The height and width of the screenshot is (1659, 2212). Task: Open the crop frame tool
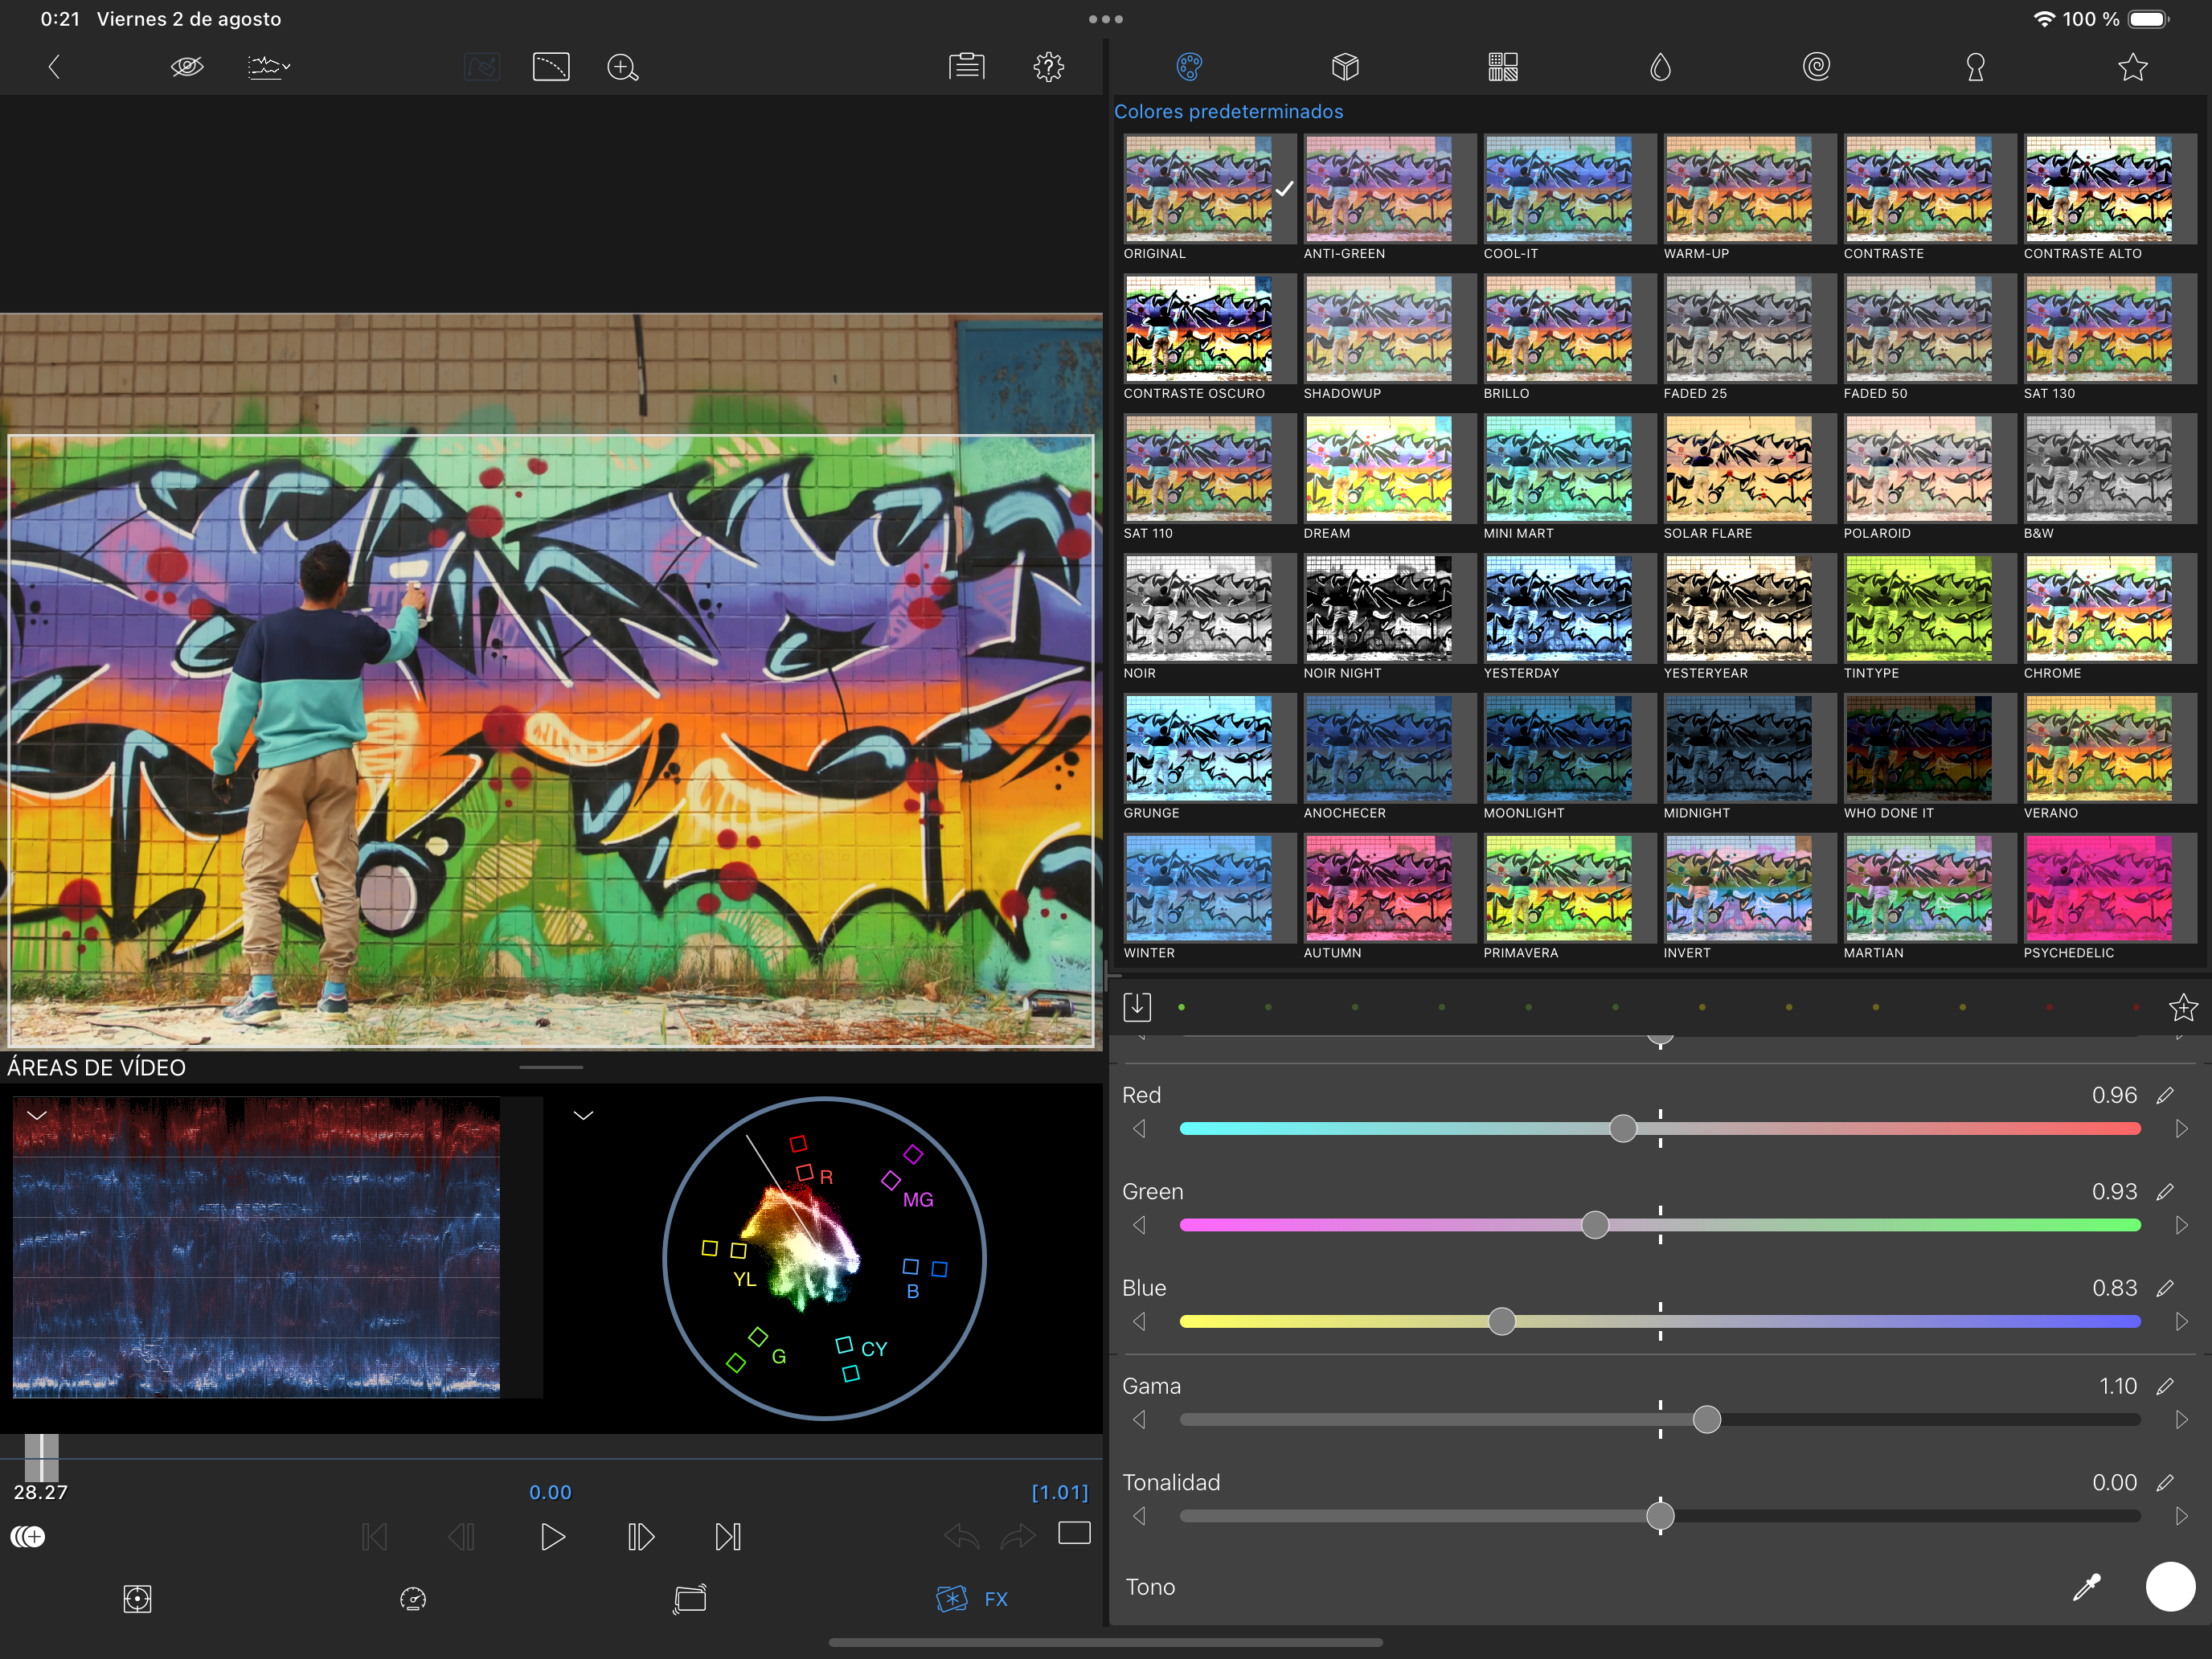pyautogui.click(x=551, y=67)
